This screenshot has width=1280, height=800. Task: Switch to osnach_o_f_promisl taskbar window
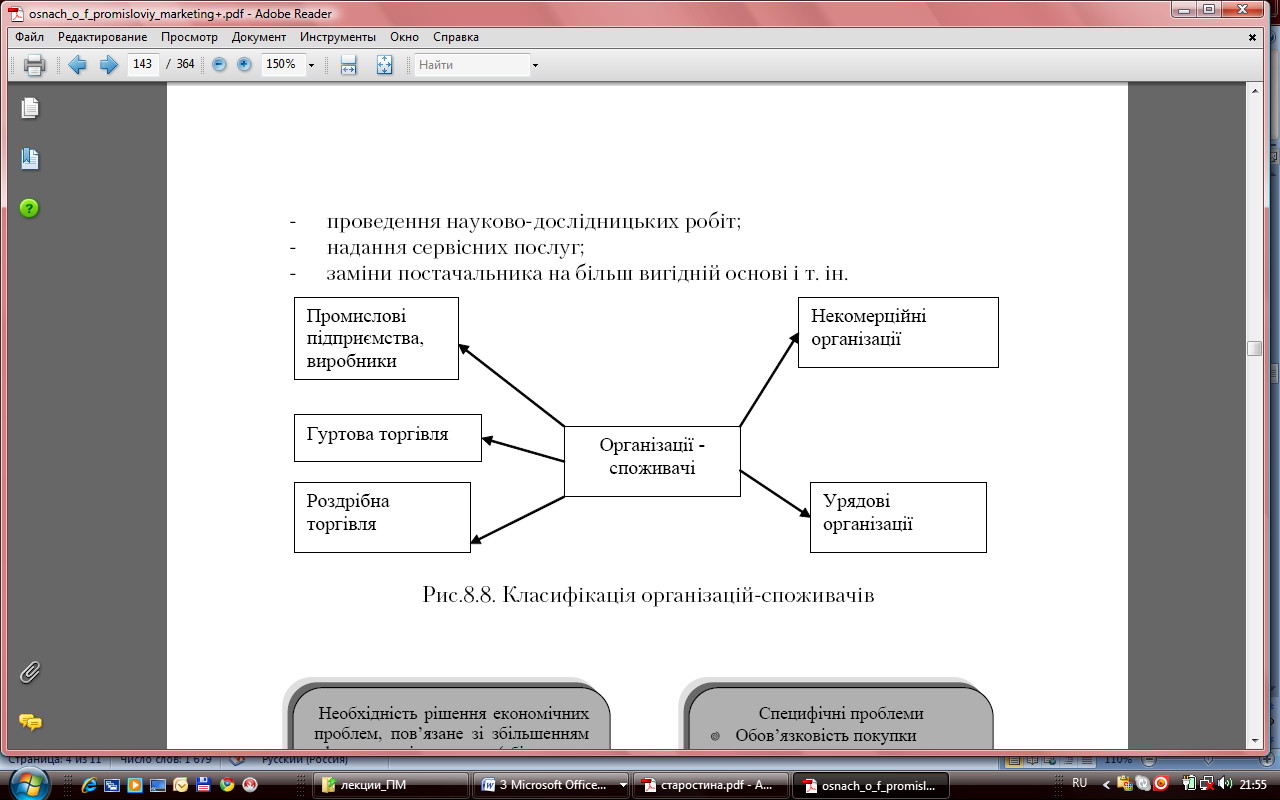[x=869, y=785]
